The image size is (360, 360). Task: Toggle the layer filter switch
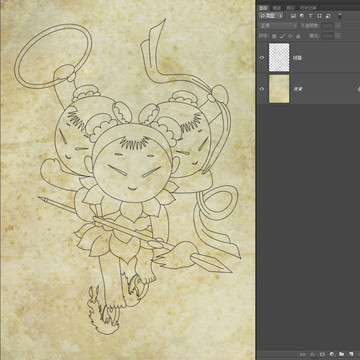340,15
